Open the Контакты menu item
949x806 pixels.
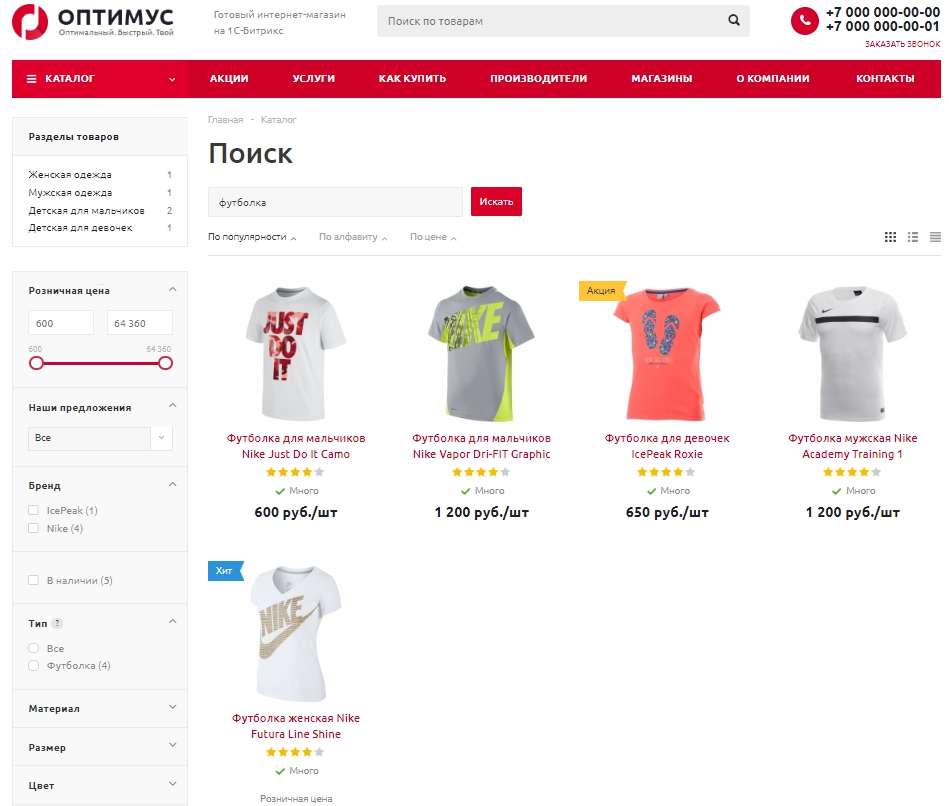pos(885,79)
